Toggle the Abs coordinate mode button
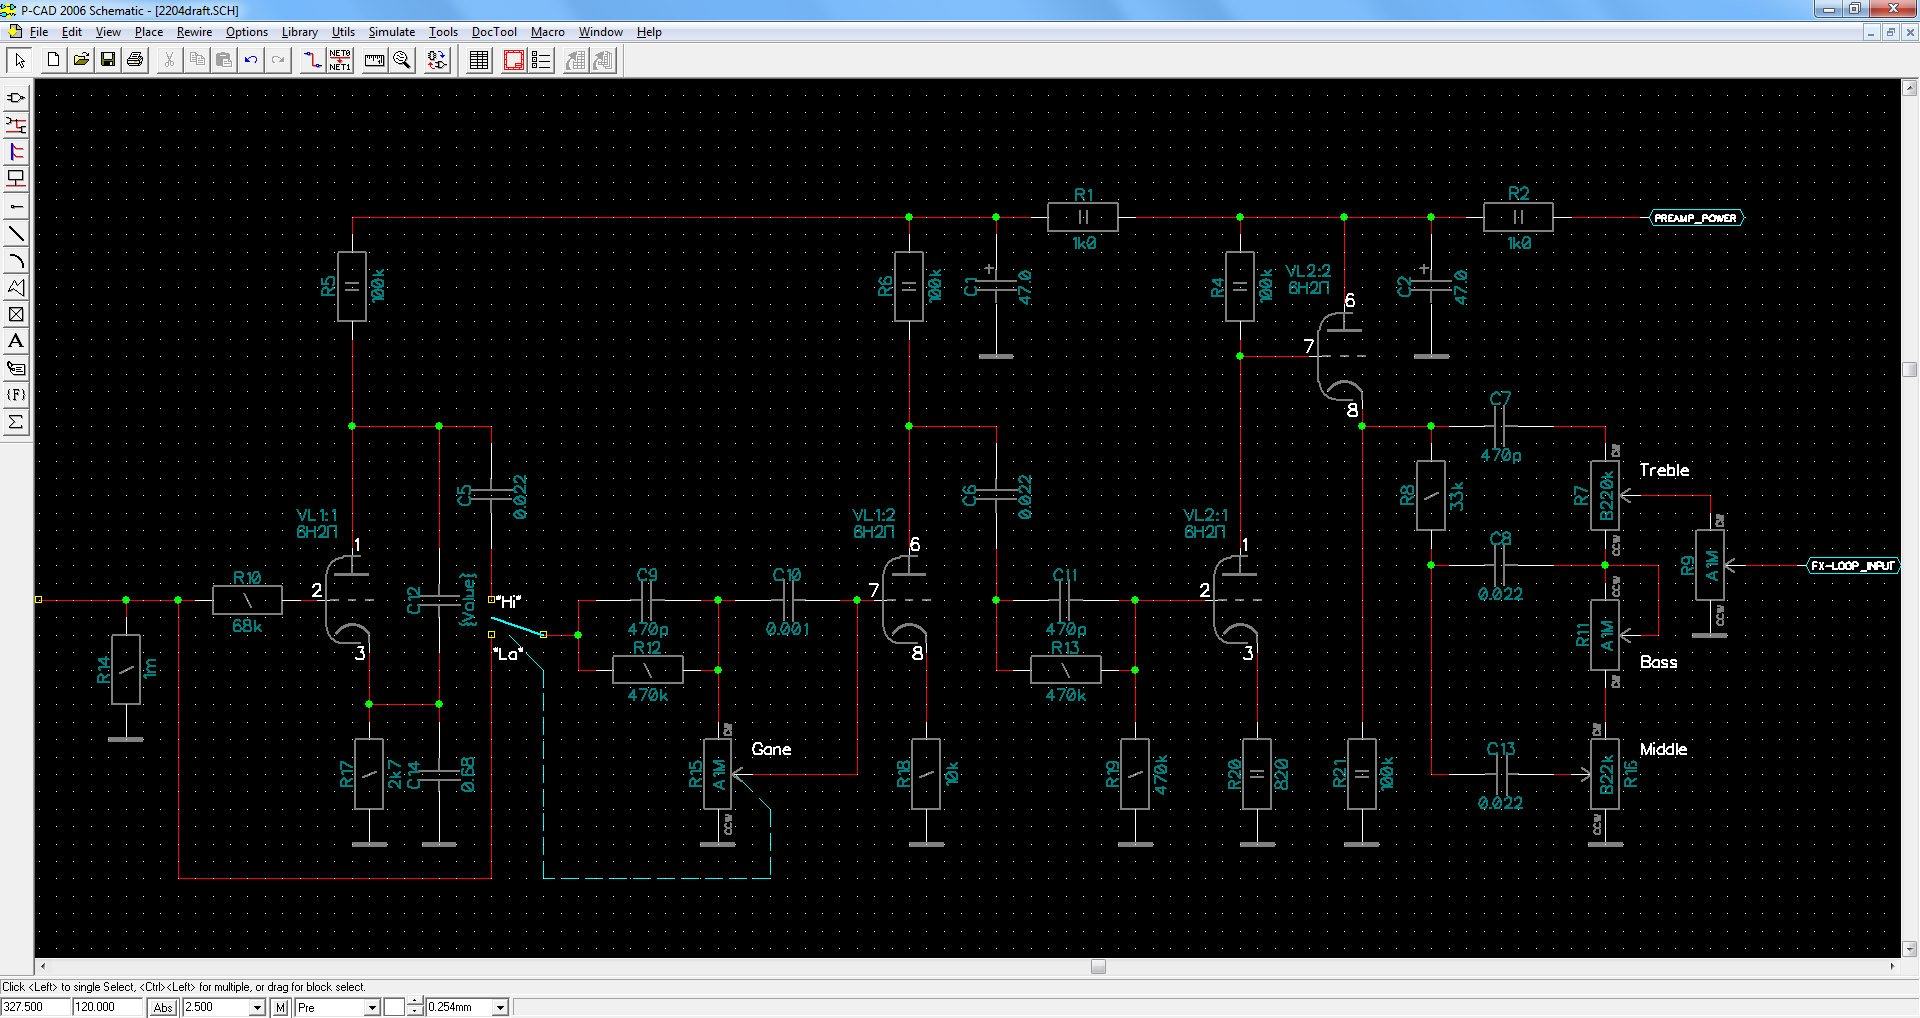1920x1018 pixels. tap(162, 1007)
